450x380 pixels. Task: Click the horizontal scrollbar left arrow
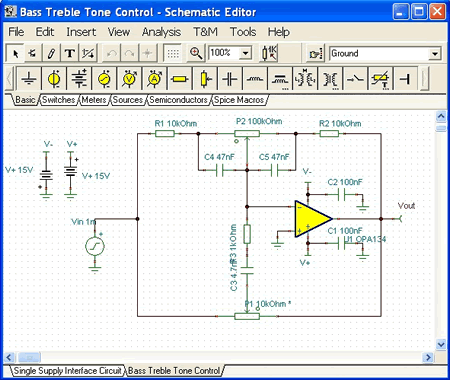click(x=9, y=358)
